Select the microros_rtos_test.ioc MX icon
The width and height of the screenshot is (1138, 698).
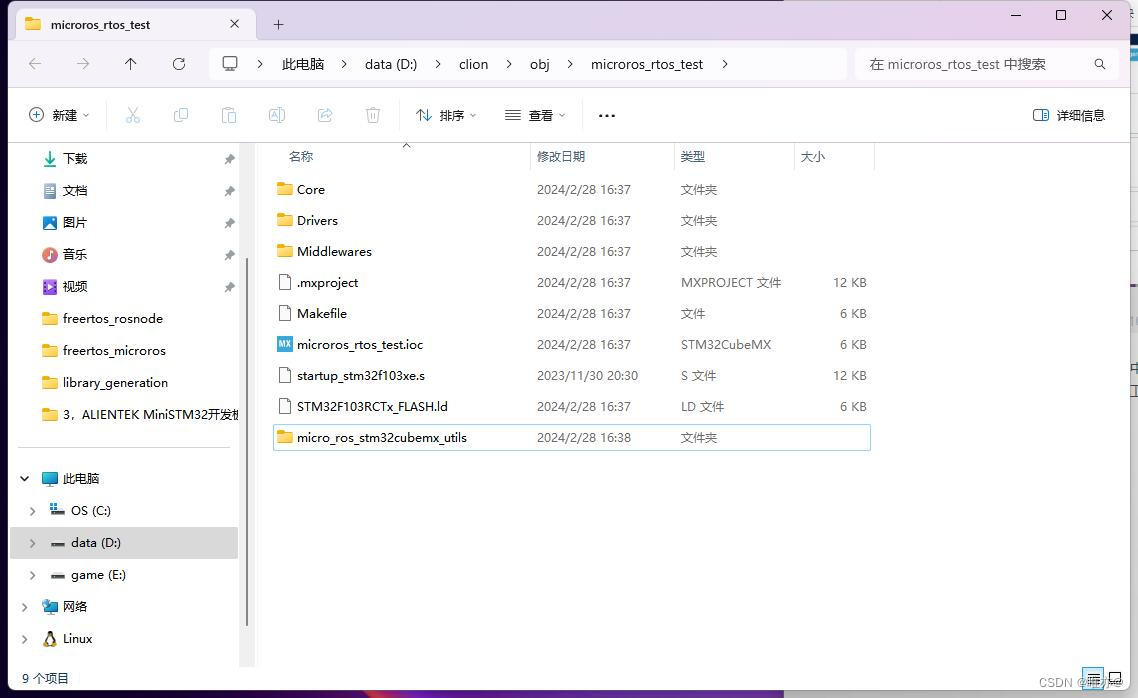pos(284,344)
